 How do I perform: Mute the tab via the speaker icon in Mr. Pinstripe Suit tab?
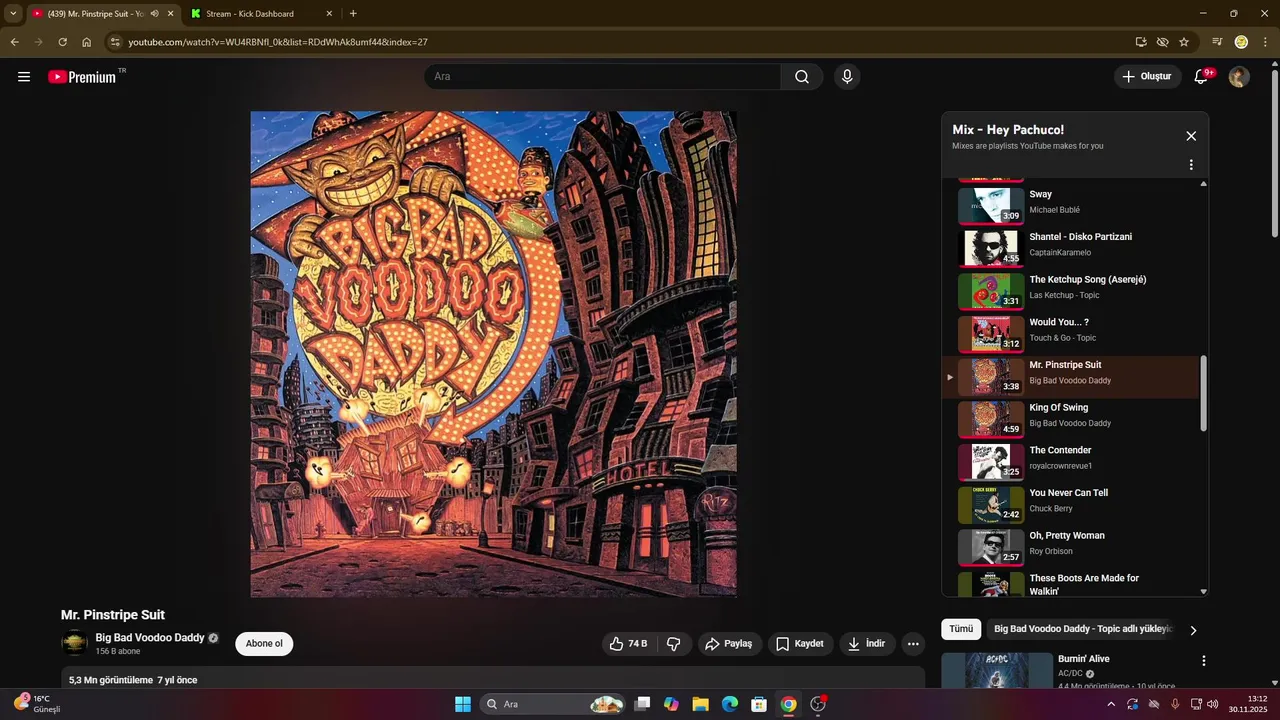point(154,14)
